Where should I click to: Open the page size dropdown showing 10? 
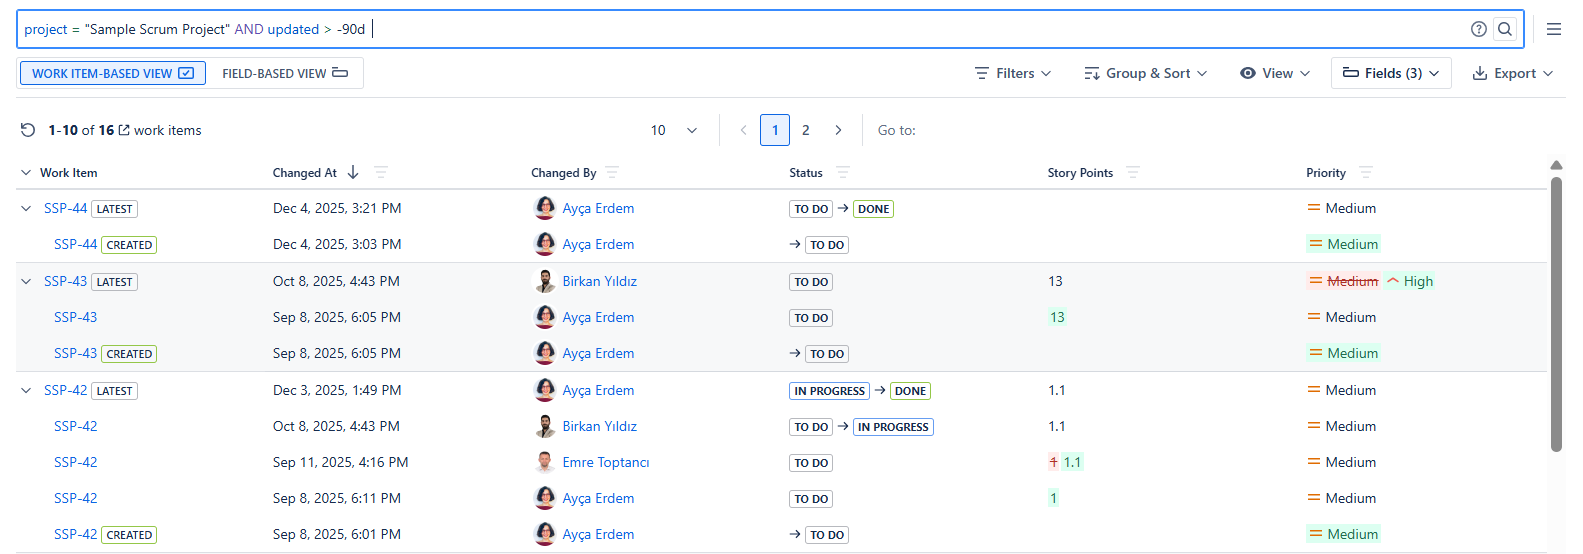click(674, 130)
